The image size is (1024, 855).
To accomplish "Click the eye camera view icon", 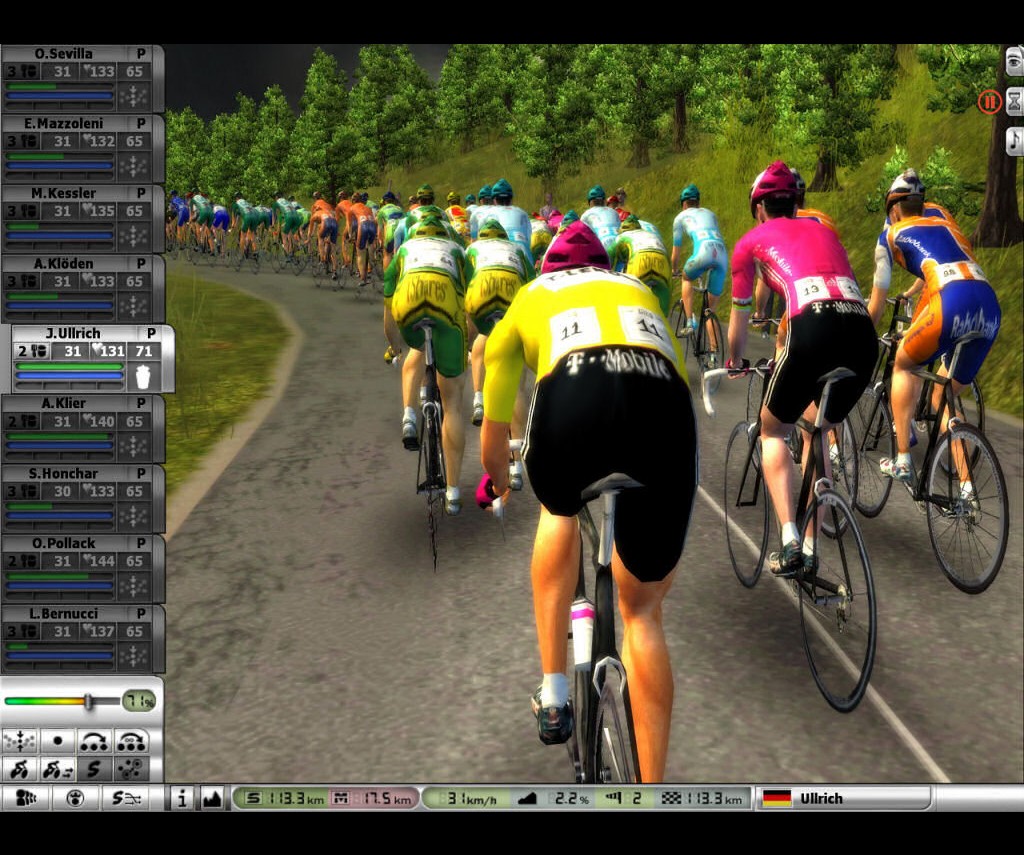I will 1014,62.
